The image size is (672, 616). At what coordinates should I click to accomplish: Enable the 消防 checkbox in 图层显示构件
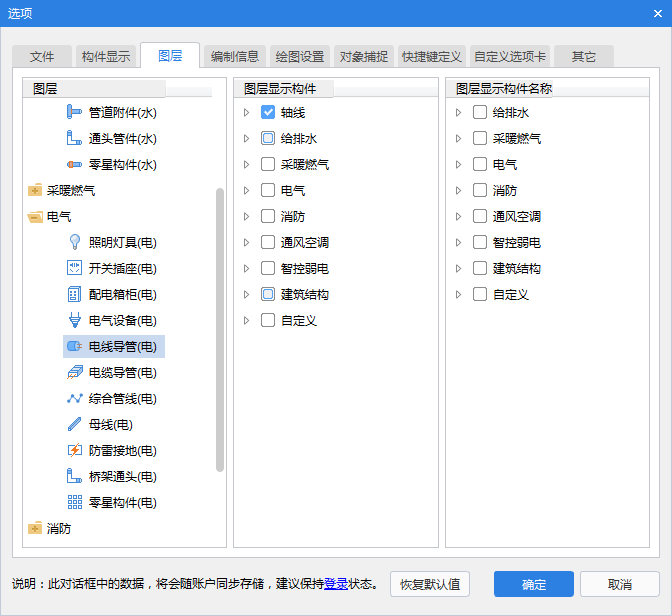pos(268,216)
